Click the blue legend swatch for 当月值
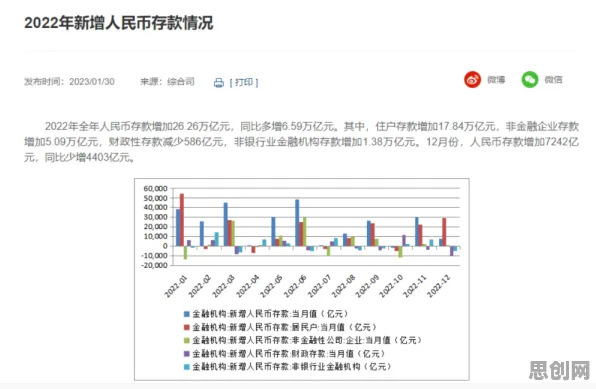Viewport: 596px width, 389px height. 187,314
